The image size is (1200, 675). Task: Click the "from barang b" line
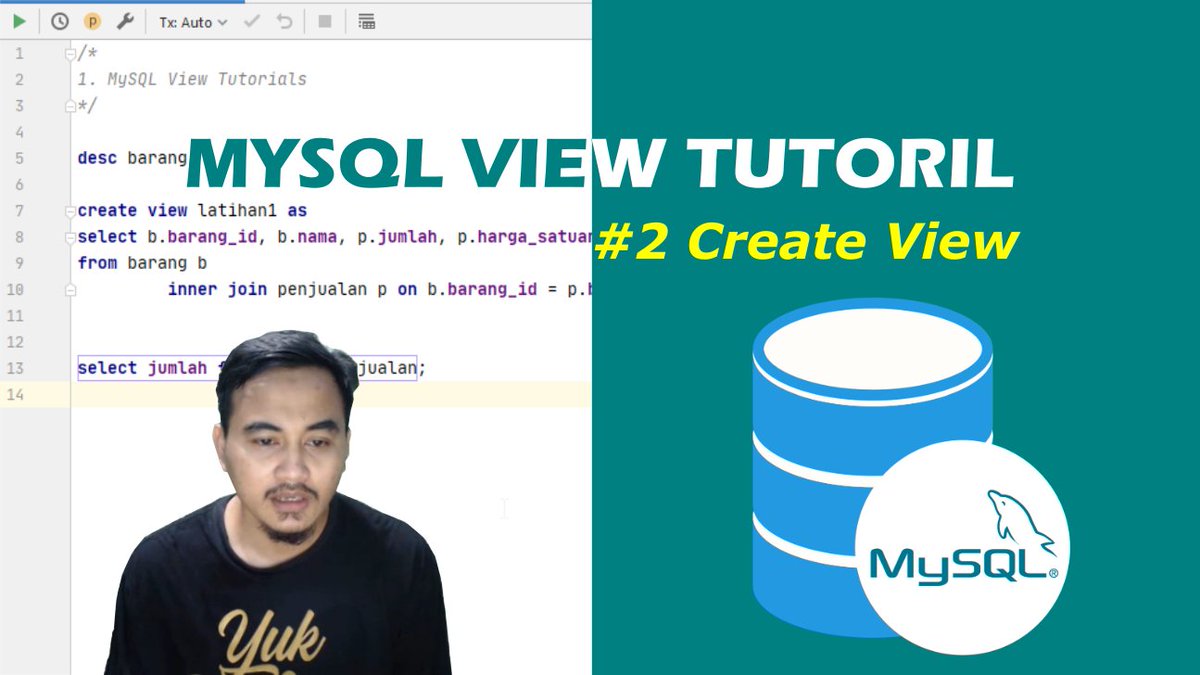142,263
